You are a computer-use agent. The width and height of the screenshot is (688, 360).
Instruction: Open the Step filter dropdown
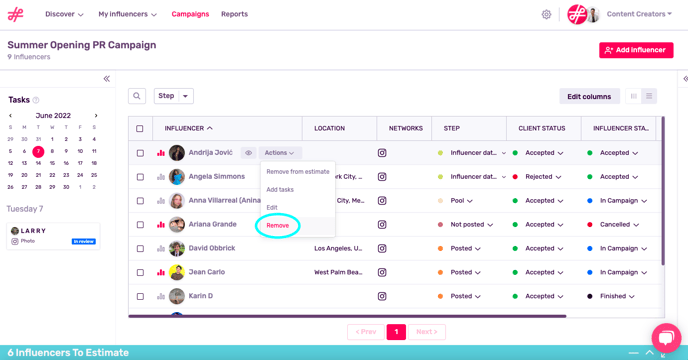(x=173, y=96)
